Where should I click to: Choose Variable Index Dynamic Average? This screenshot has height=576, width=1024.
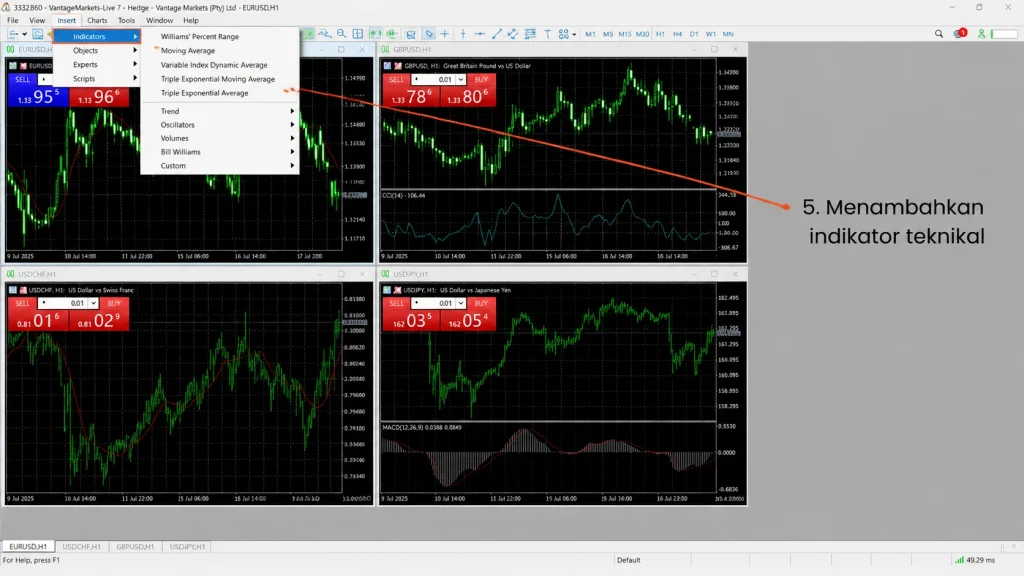click(x=220, y=65)
